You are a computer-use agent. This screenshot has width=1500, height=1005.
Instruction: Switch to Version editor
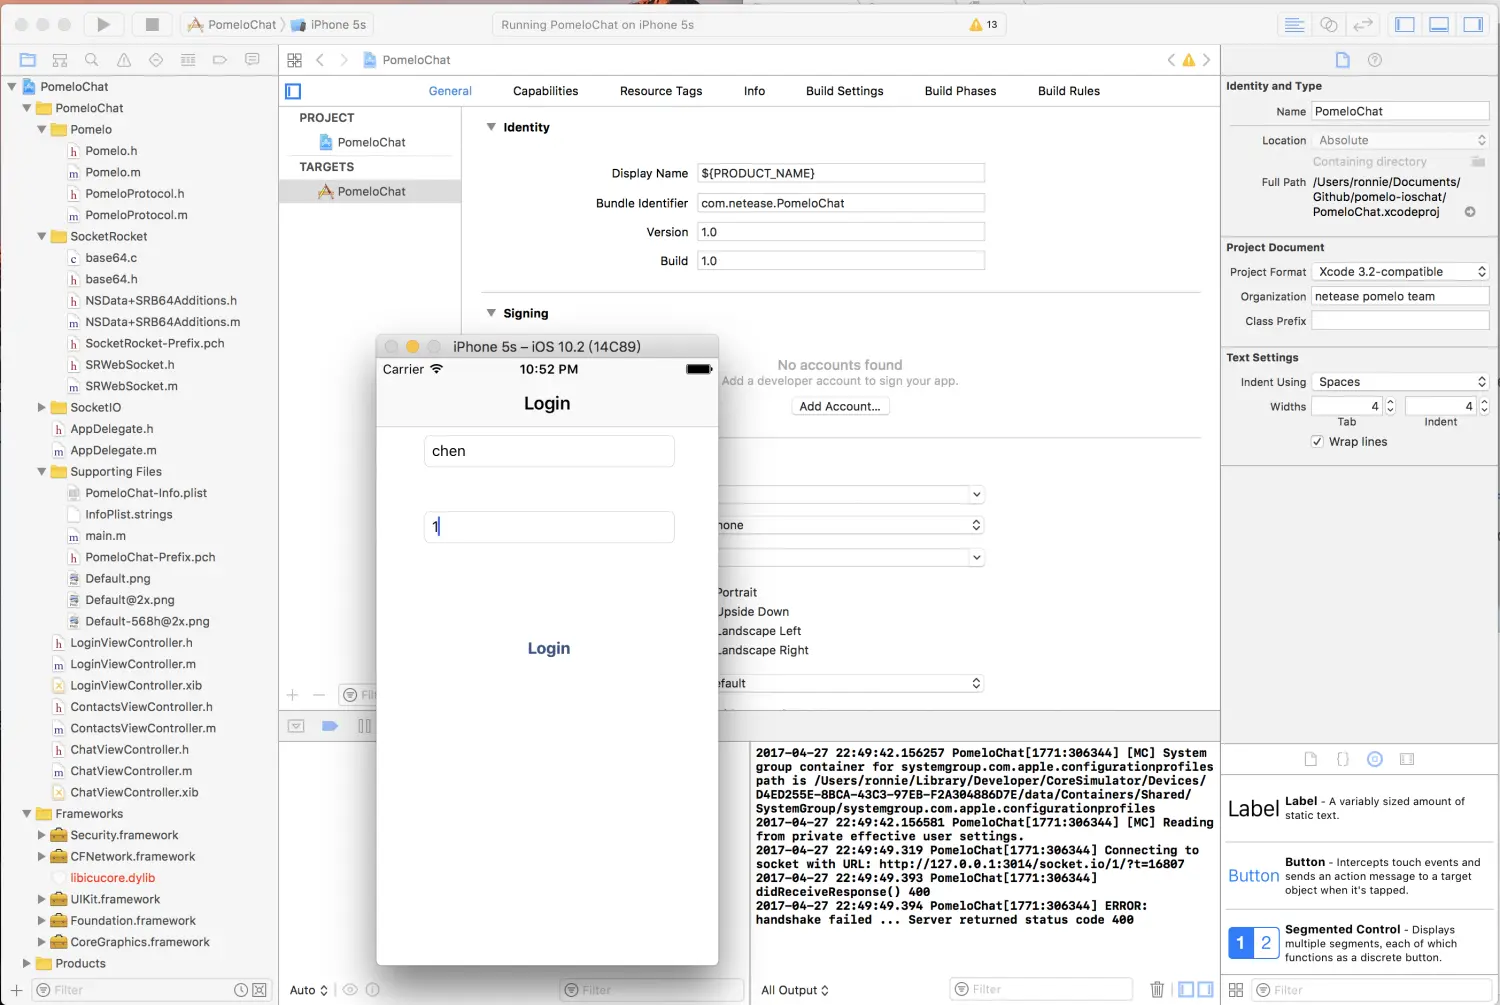(x=1362, y=25)
